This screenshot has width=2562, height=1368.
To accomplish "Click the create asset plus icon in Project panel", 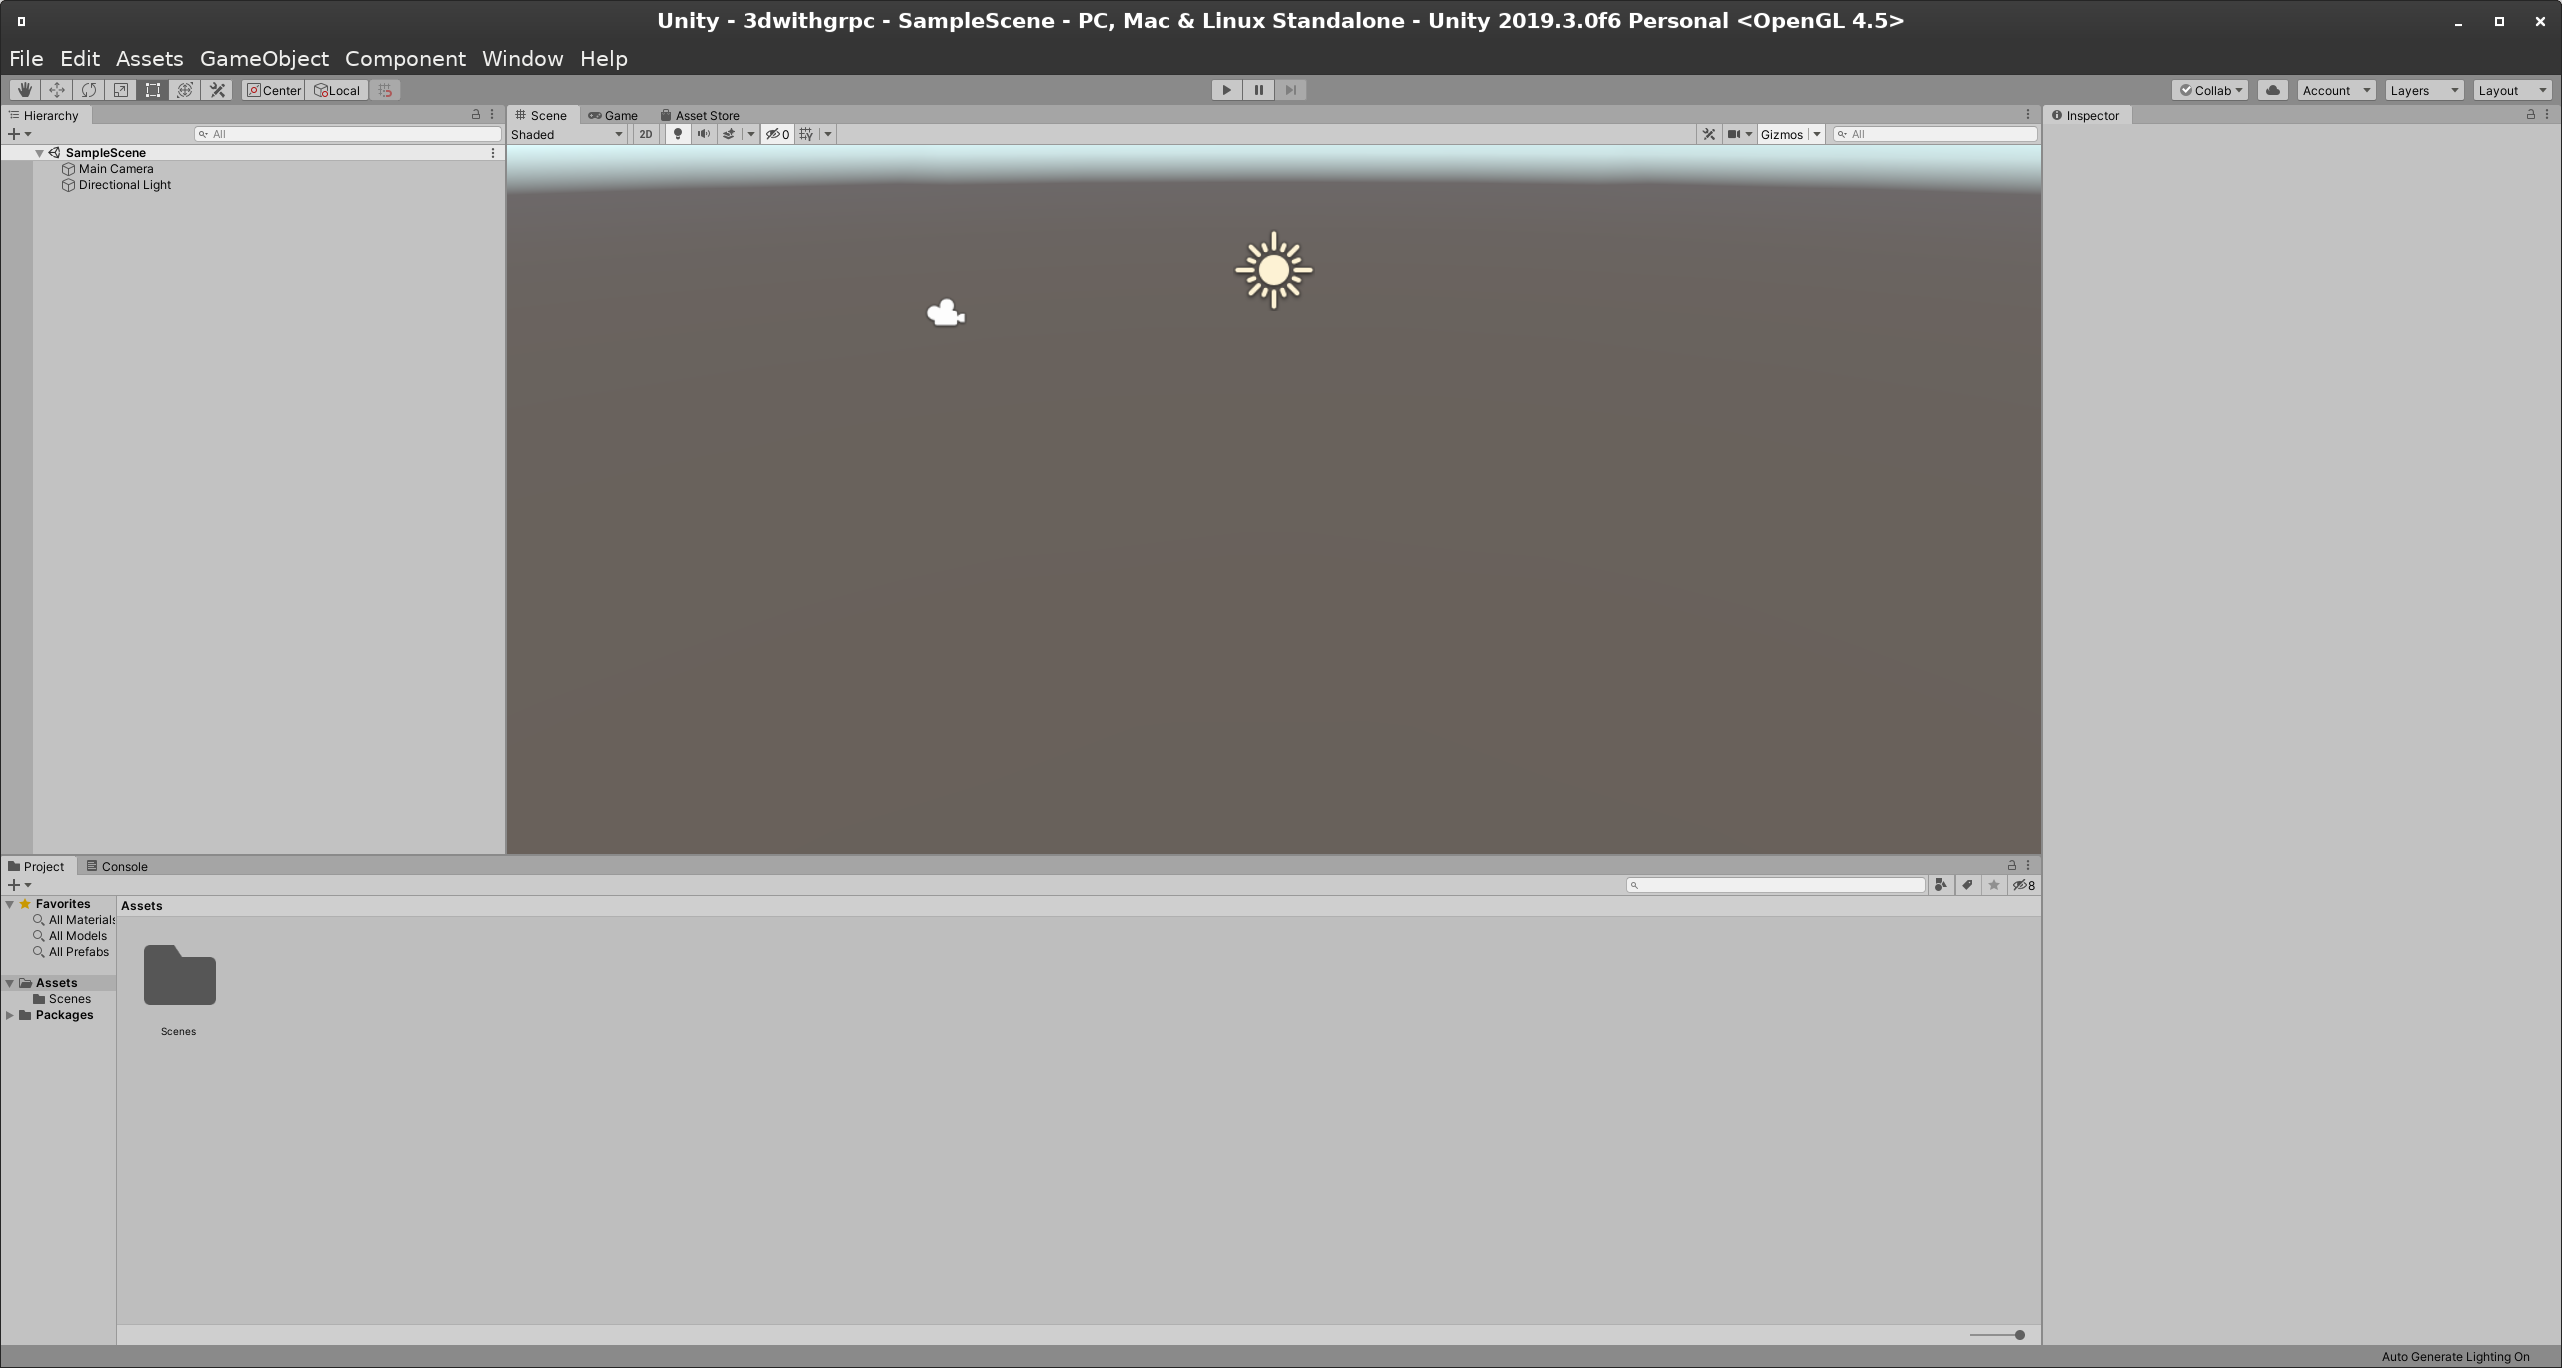I will pyautogui.click(x=15, y=884).
